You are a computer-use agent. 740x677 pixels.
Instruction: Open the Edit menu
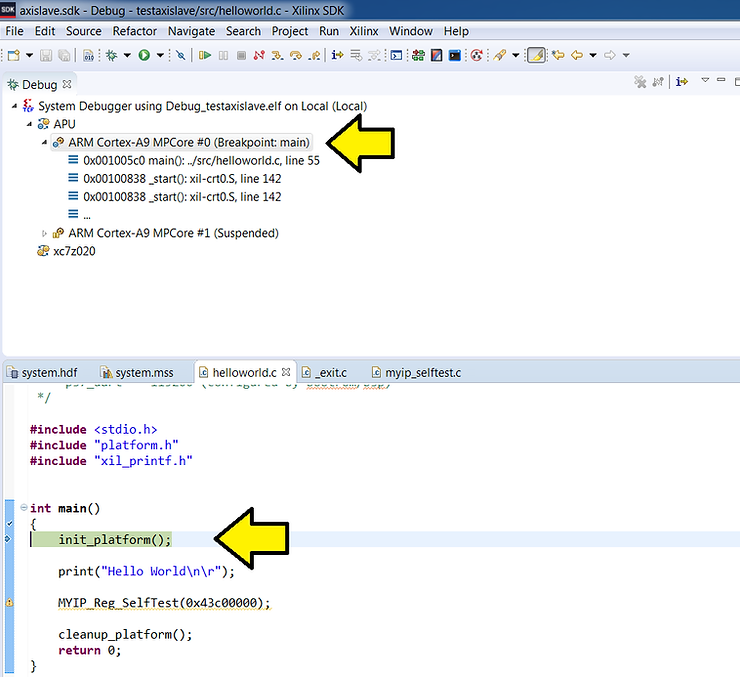tap(45, 31)
